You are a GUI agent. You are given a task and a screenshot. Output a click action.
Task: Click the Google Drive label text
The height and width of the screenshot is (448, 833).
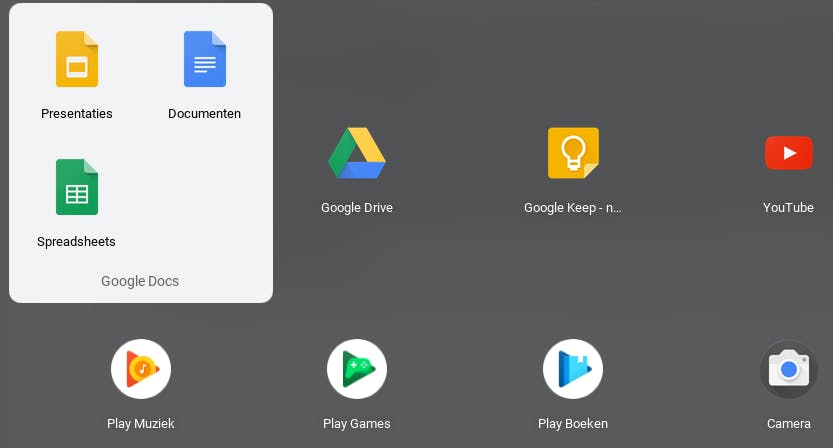pyautogui.click(x=357, y=208)
